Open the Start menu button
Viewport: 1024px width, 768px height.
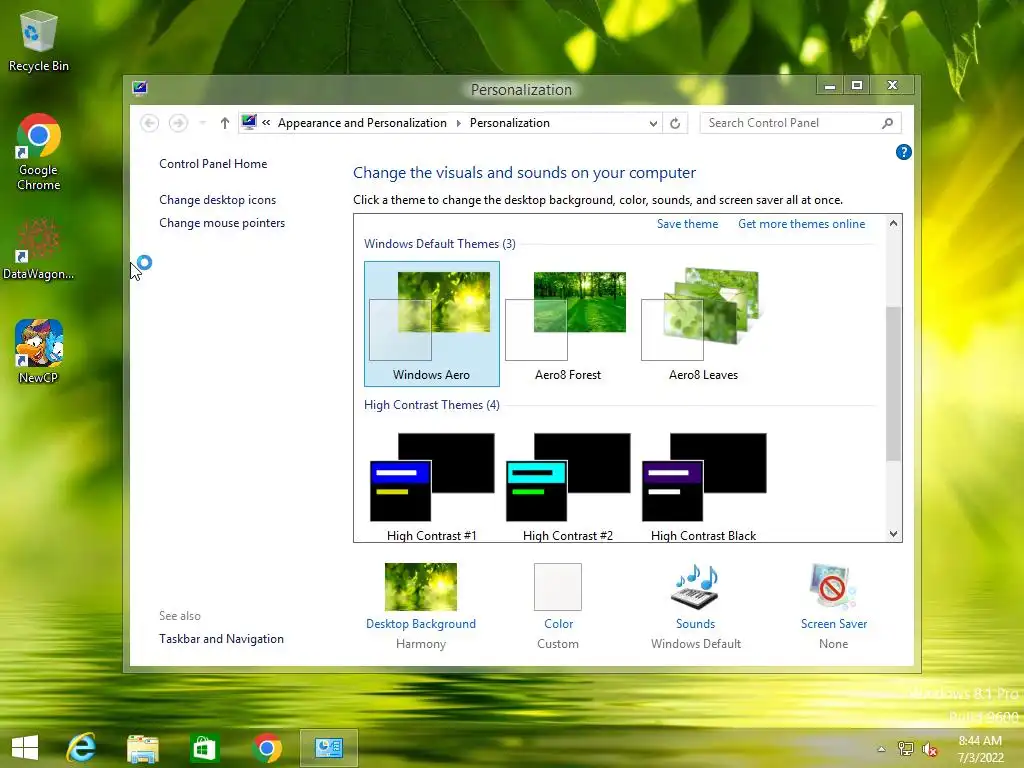coord(25,747)
